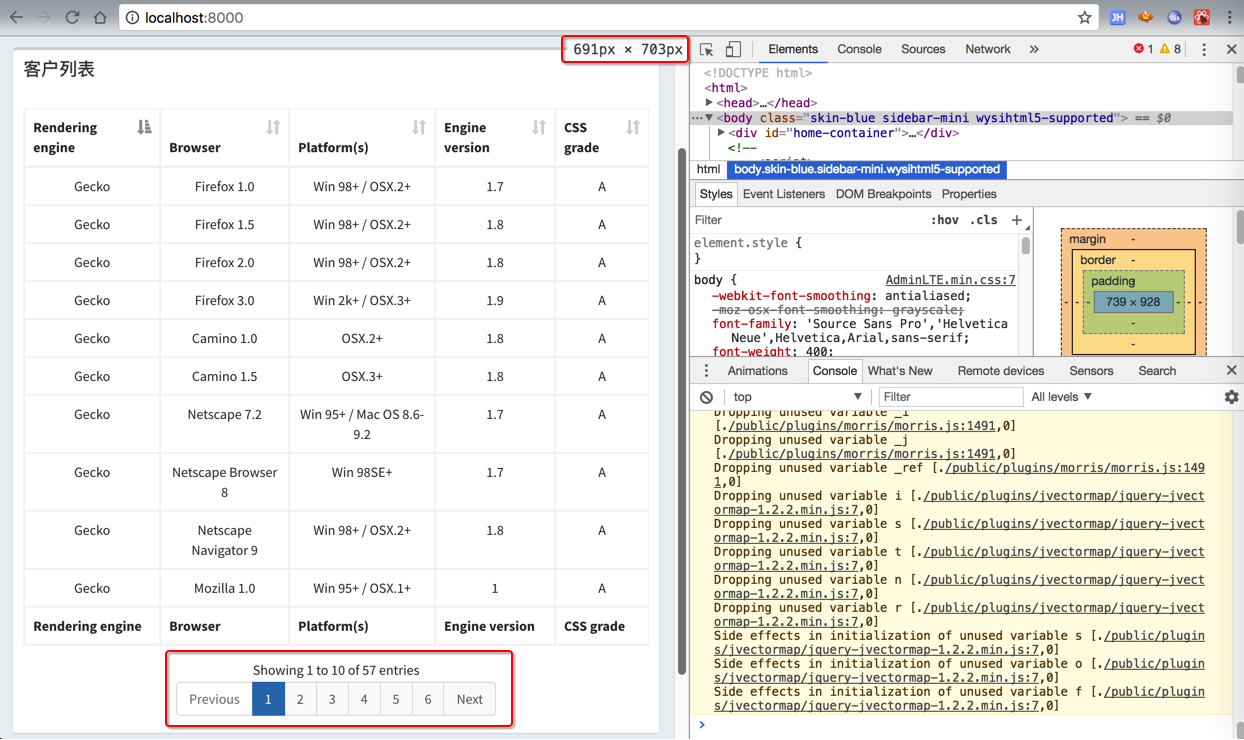Click the clear console icon
This screenshot has height=740, width=1244.
coord(706,397)
